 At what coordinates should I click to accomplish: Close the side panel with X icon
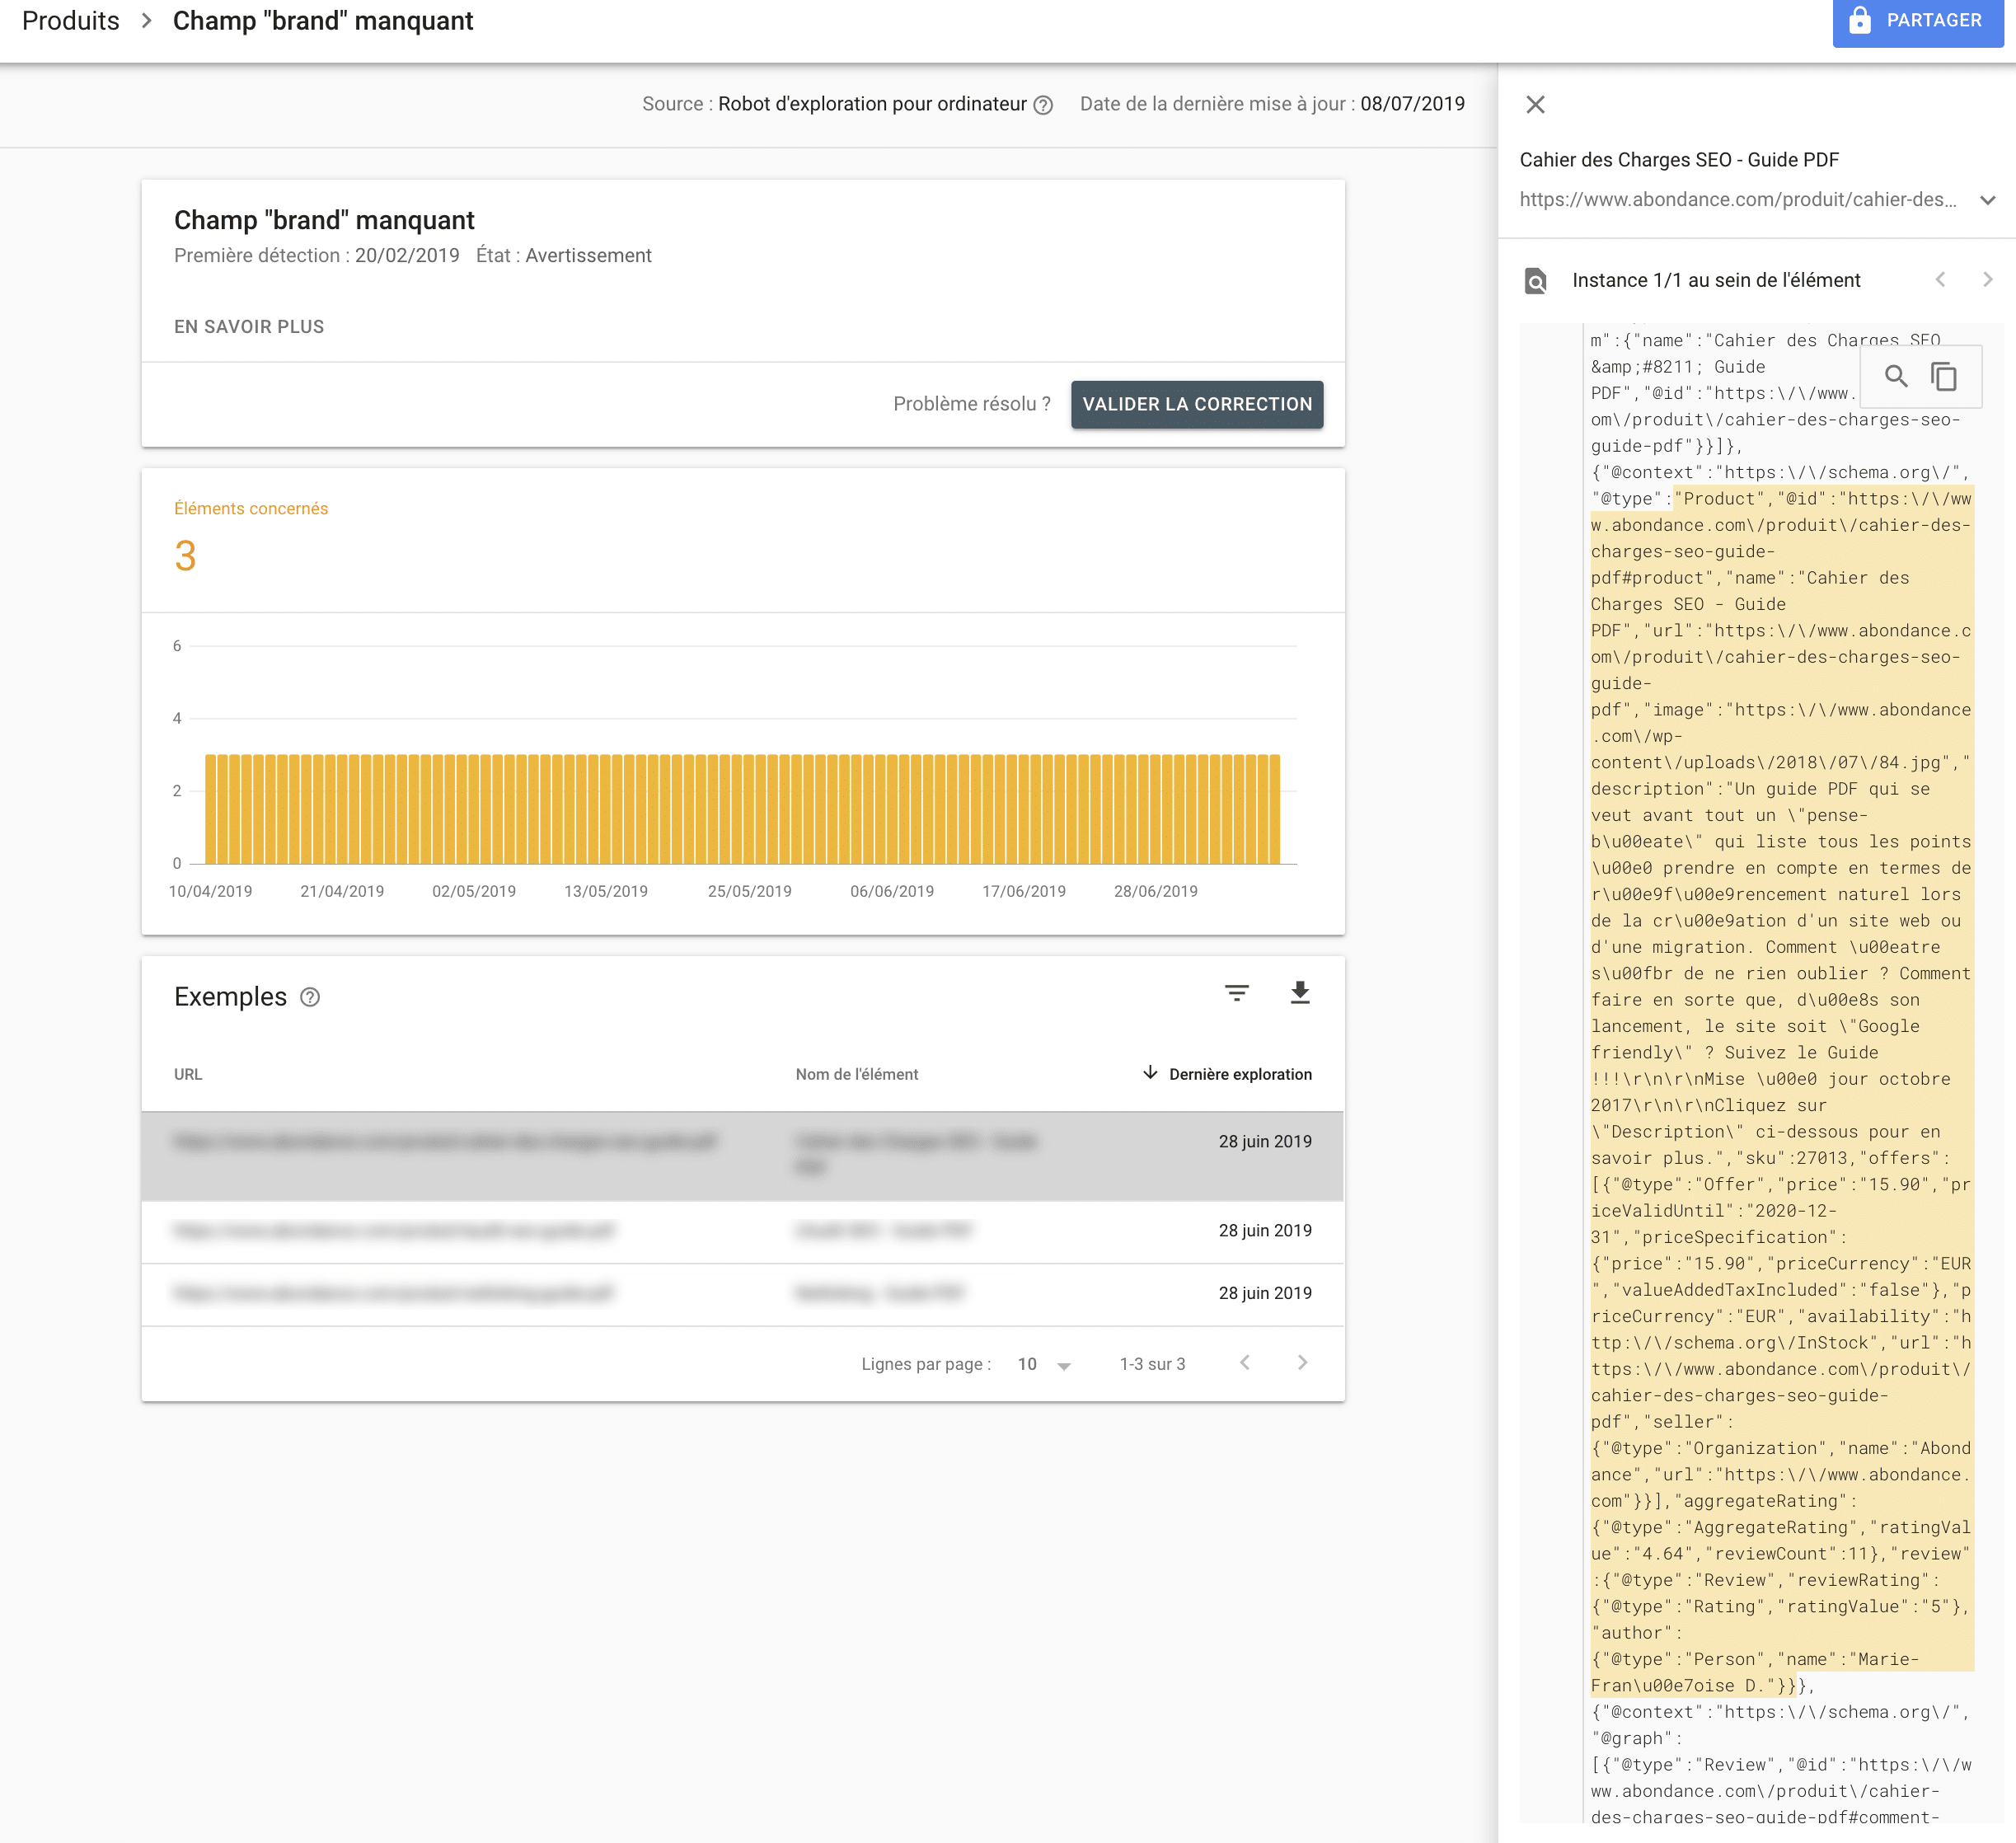tap(1535, 104)
